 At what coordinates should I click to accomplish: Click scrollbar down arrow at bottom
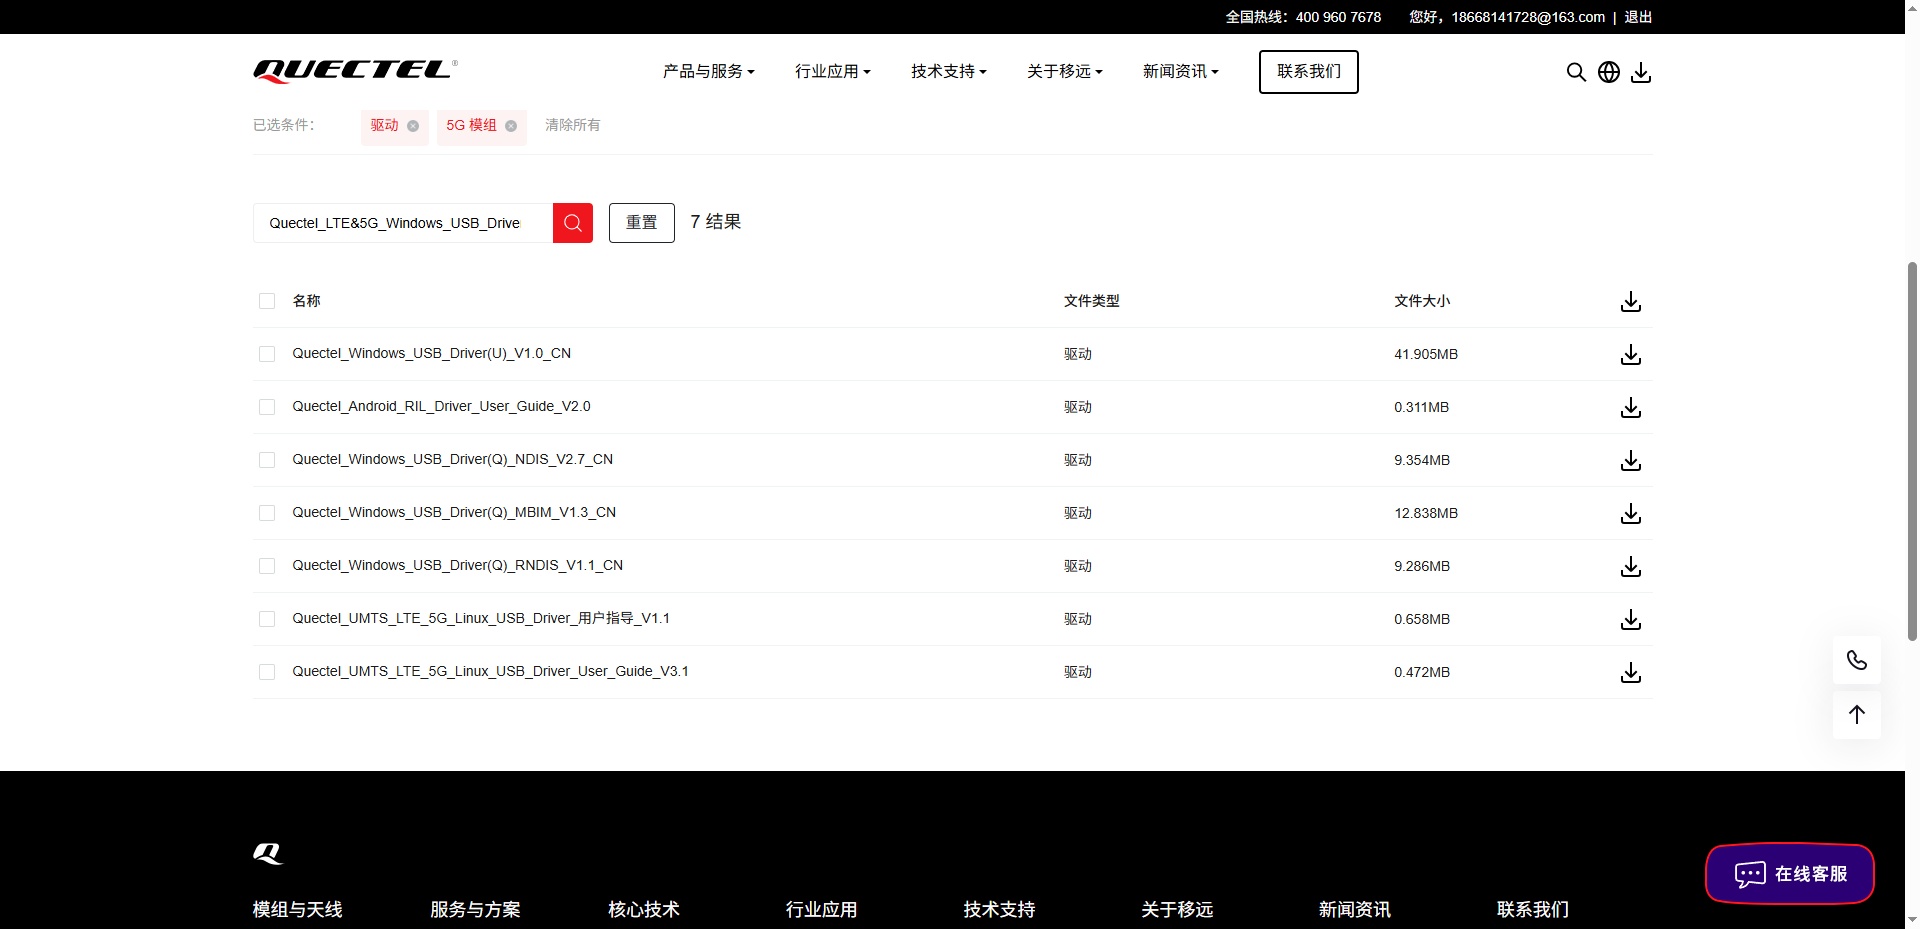point(1912,920)
